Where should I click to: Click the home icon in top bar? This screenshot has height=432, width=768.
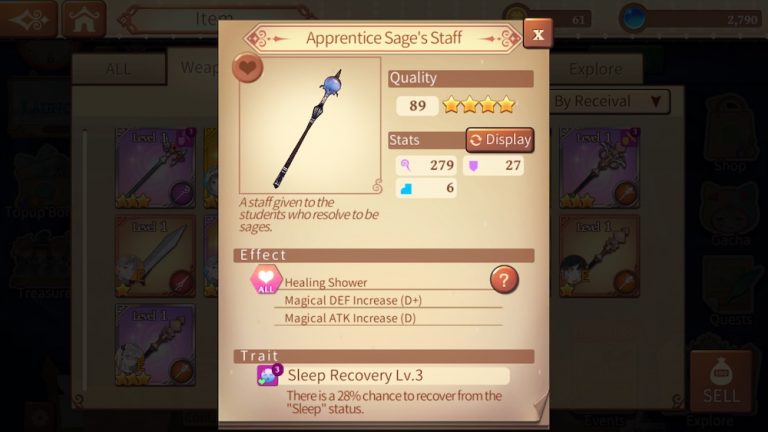[84, 19]
